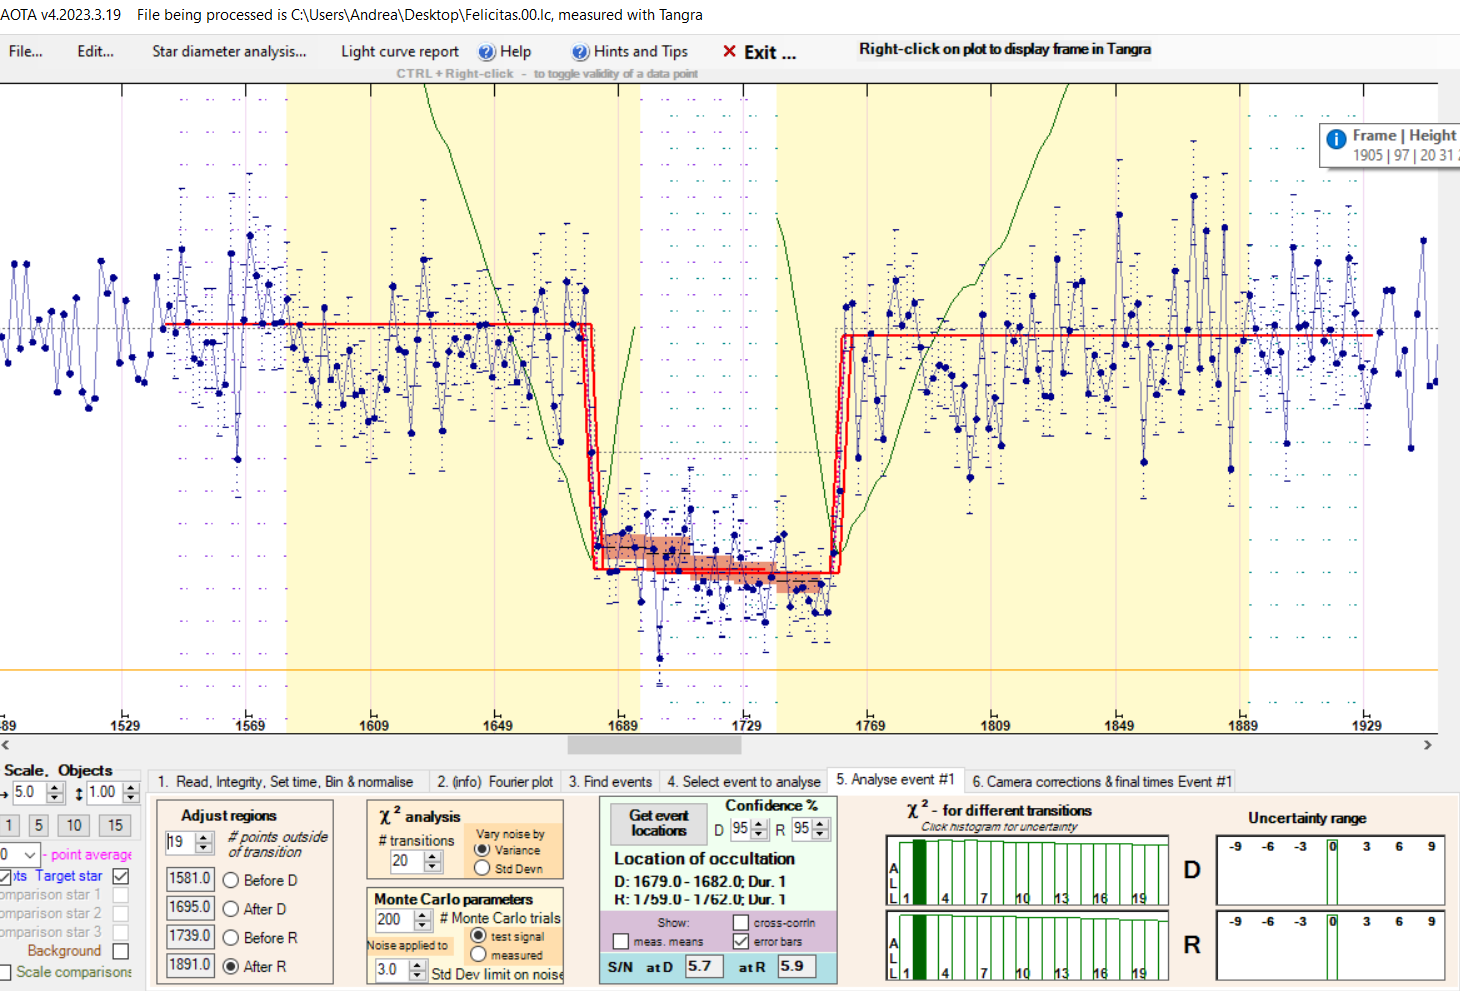The height and width of the screenshot is (991, 1460).
Task: Switch to the Find events tab
Action: [x=610, y=782]
